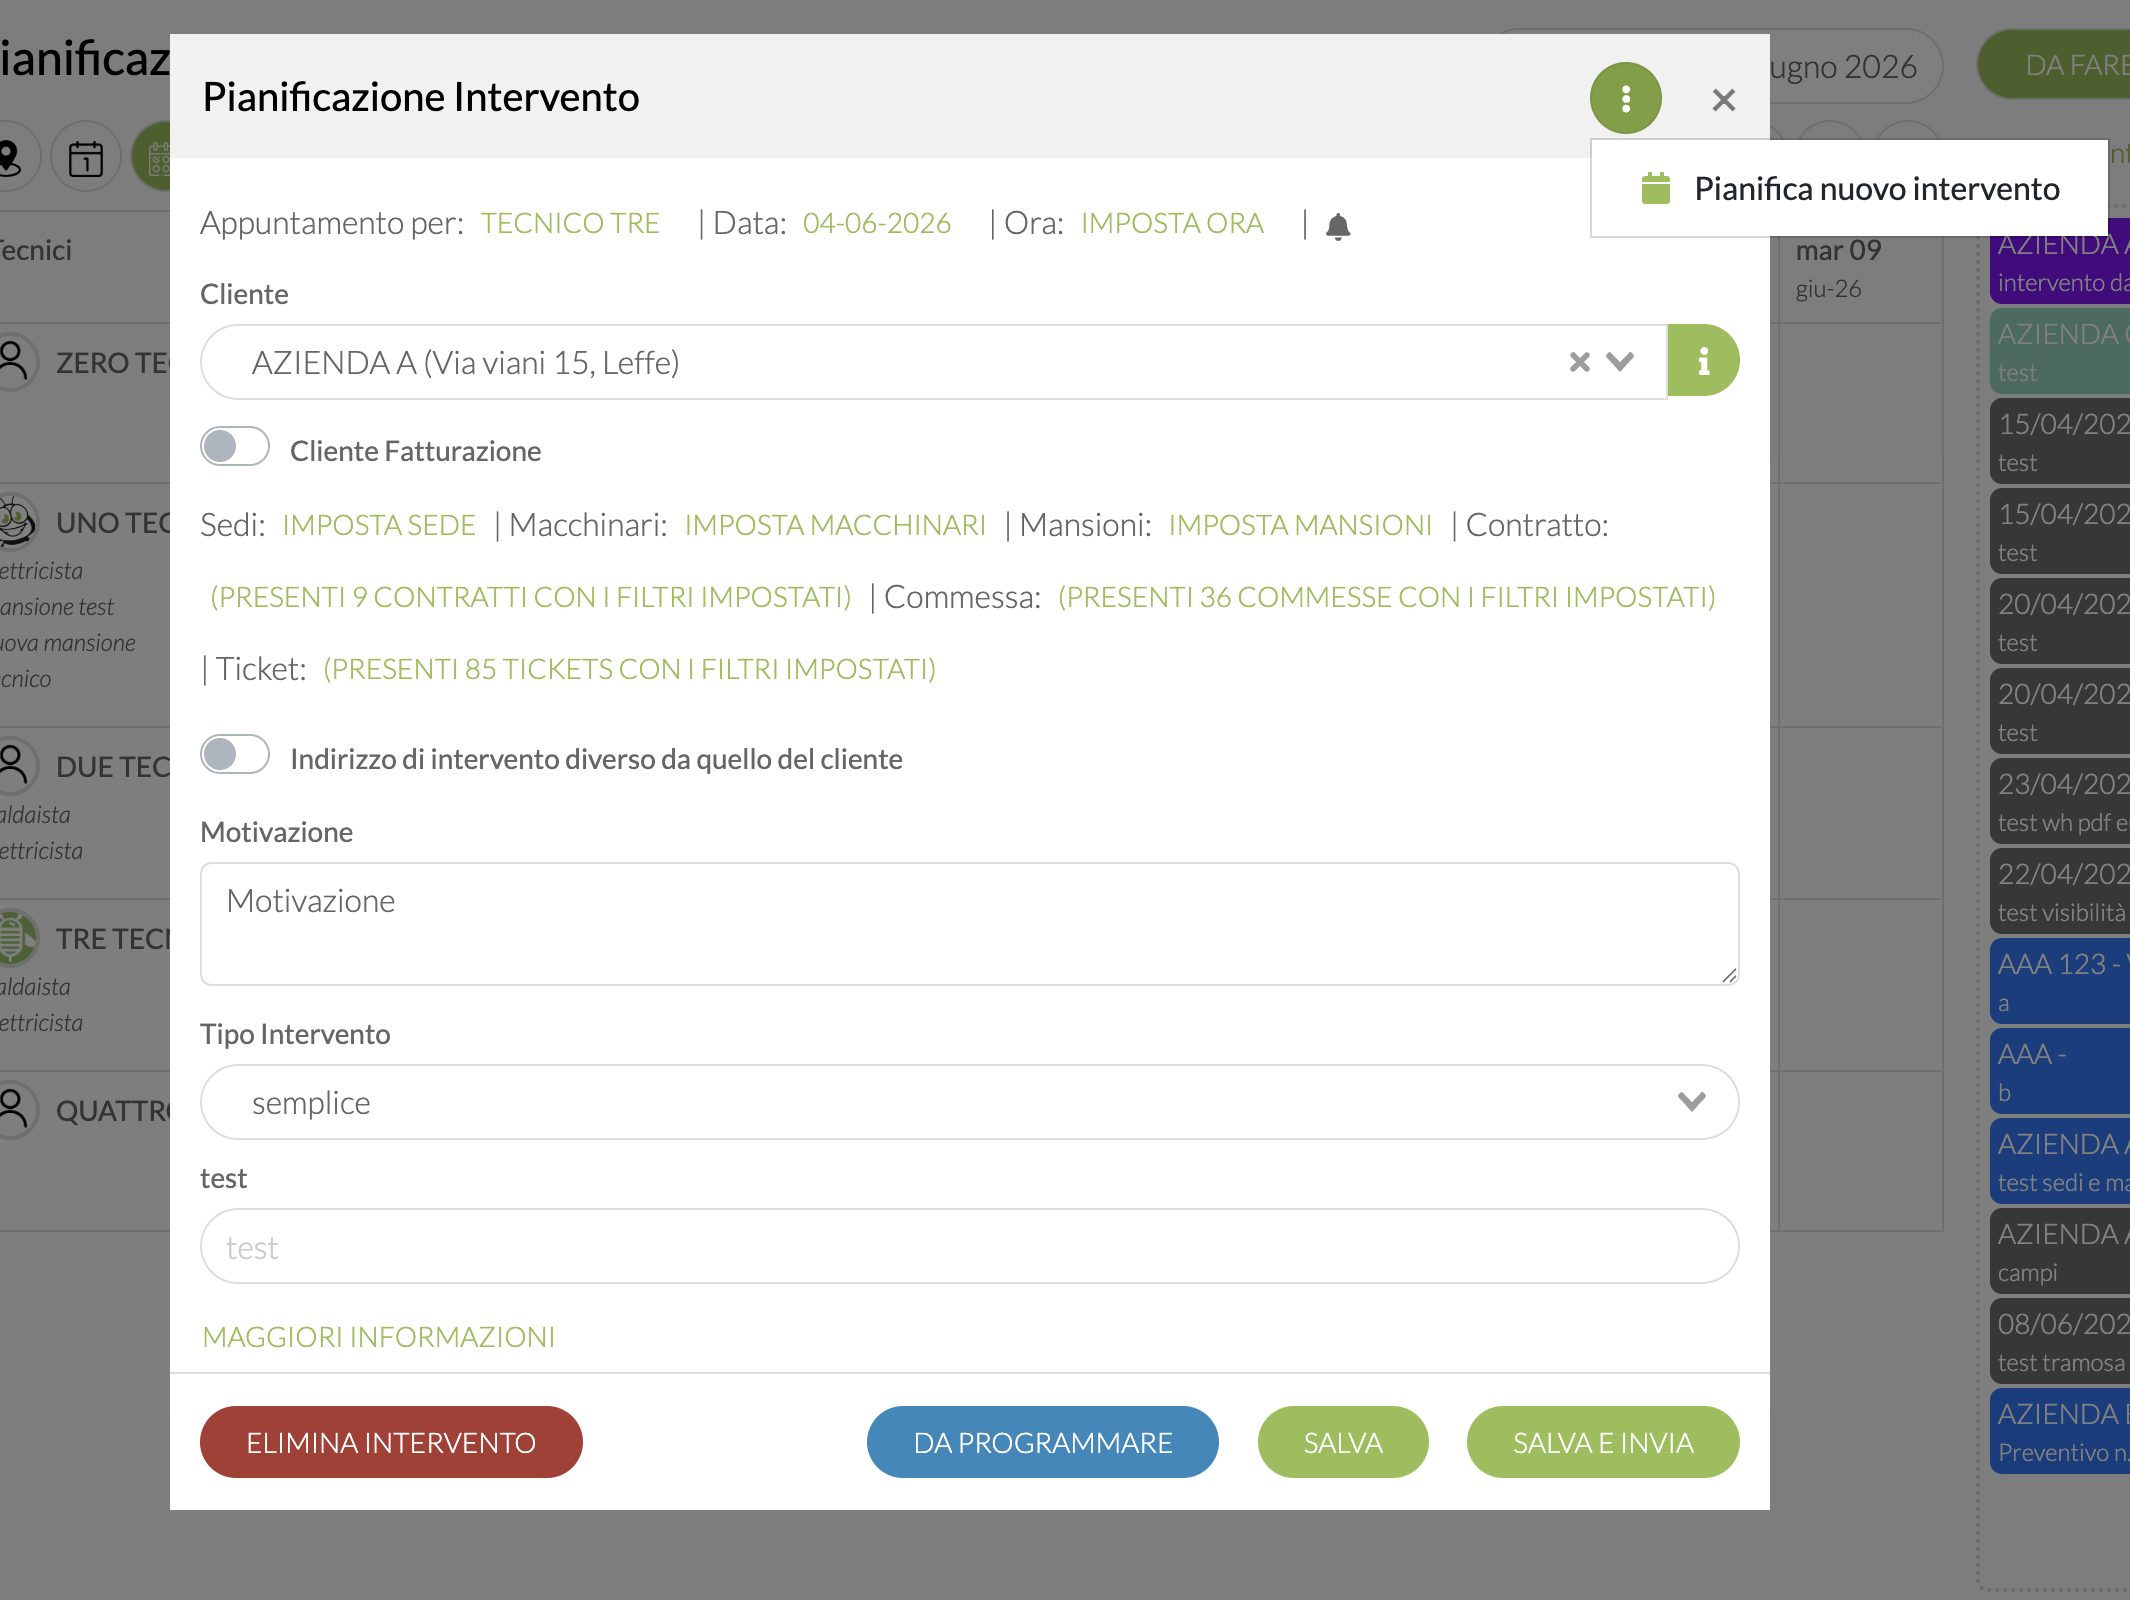Viewport: 2130px width, 1600px height.
Task: Click the DA PROGRAMMARE button
Action: 1043,1442
